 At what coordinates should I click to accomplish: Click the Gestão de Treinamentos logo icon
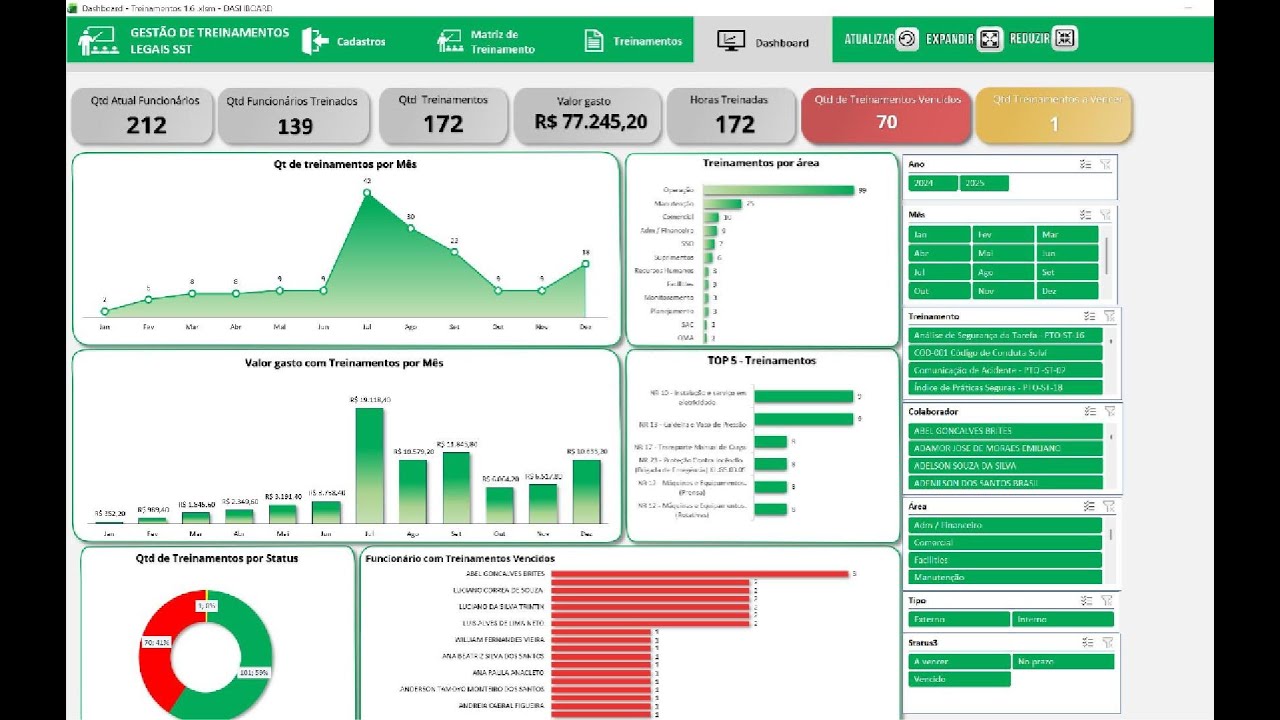99,40
